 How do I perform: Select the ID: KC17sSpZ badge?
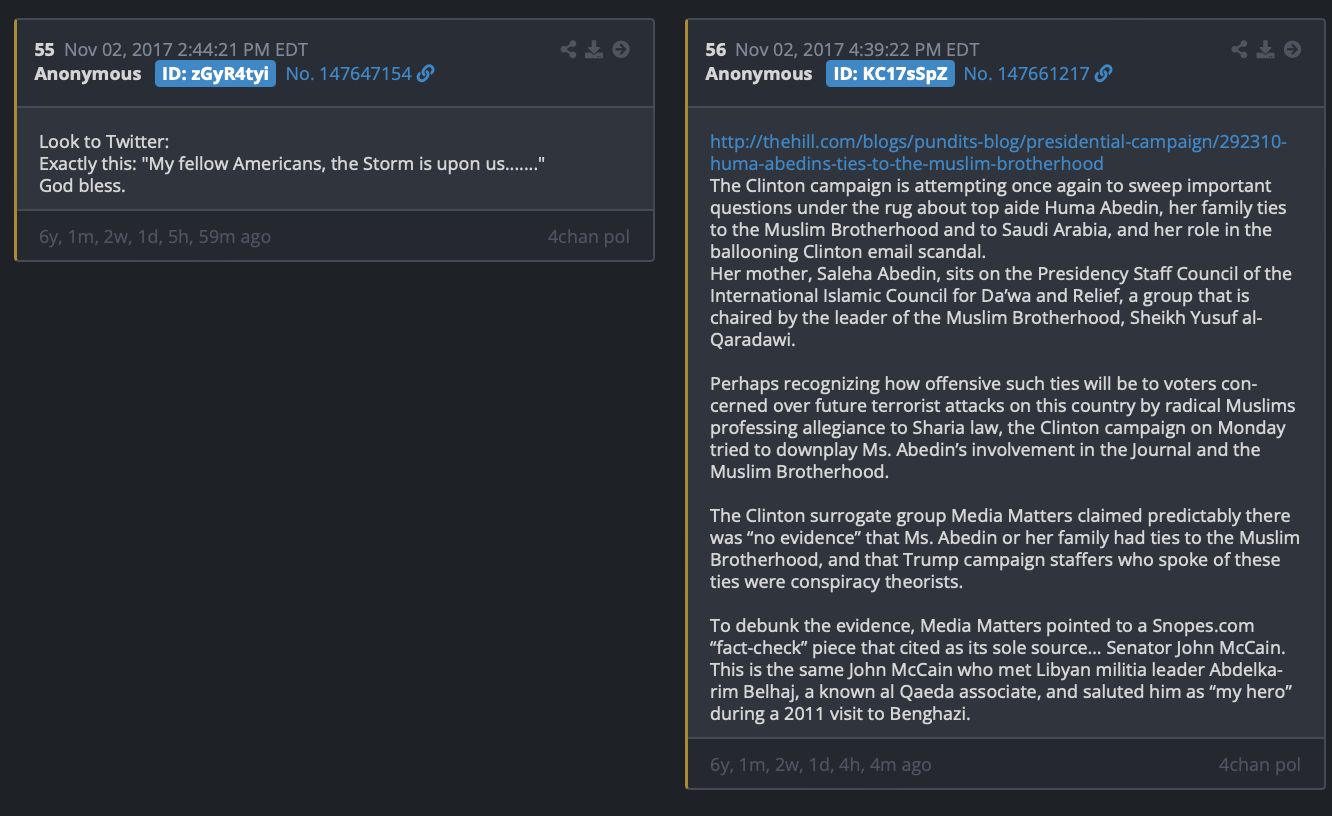890,74
